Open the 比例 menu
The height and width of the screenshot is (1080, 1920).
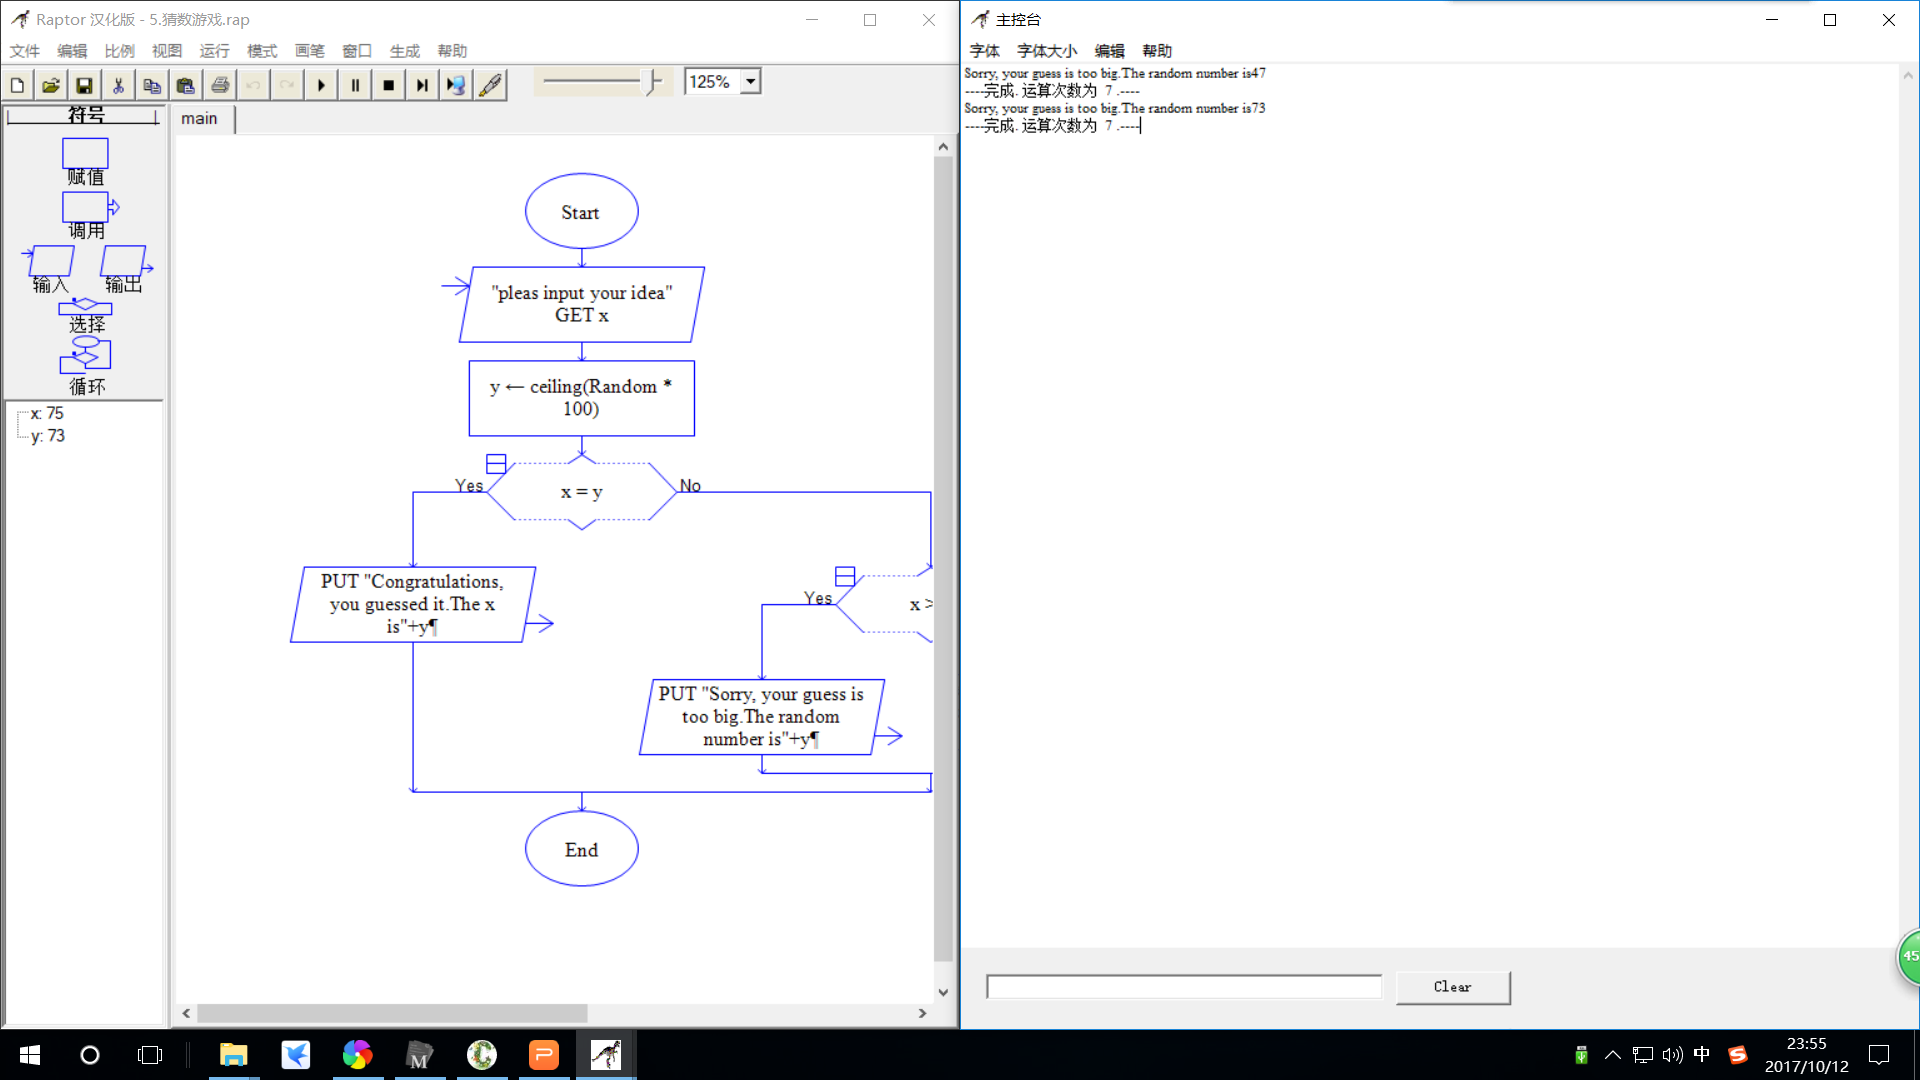(119, 51)
